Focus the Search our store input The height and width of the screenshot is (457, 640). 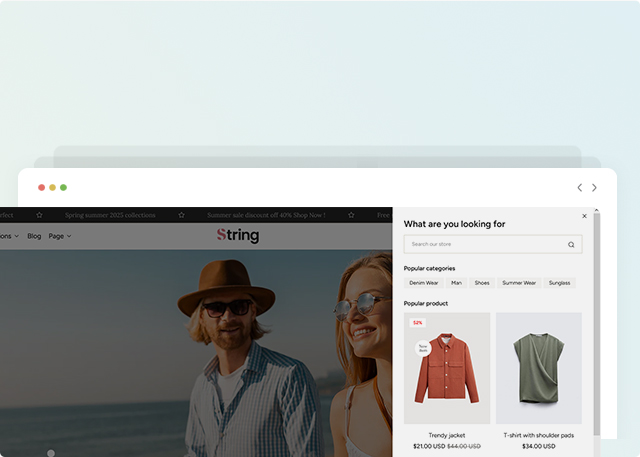485,244
